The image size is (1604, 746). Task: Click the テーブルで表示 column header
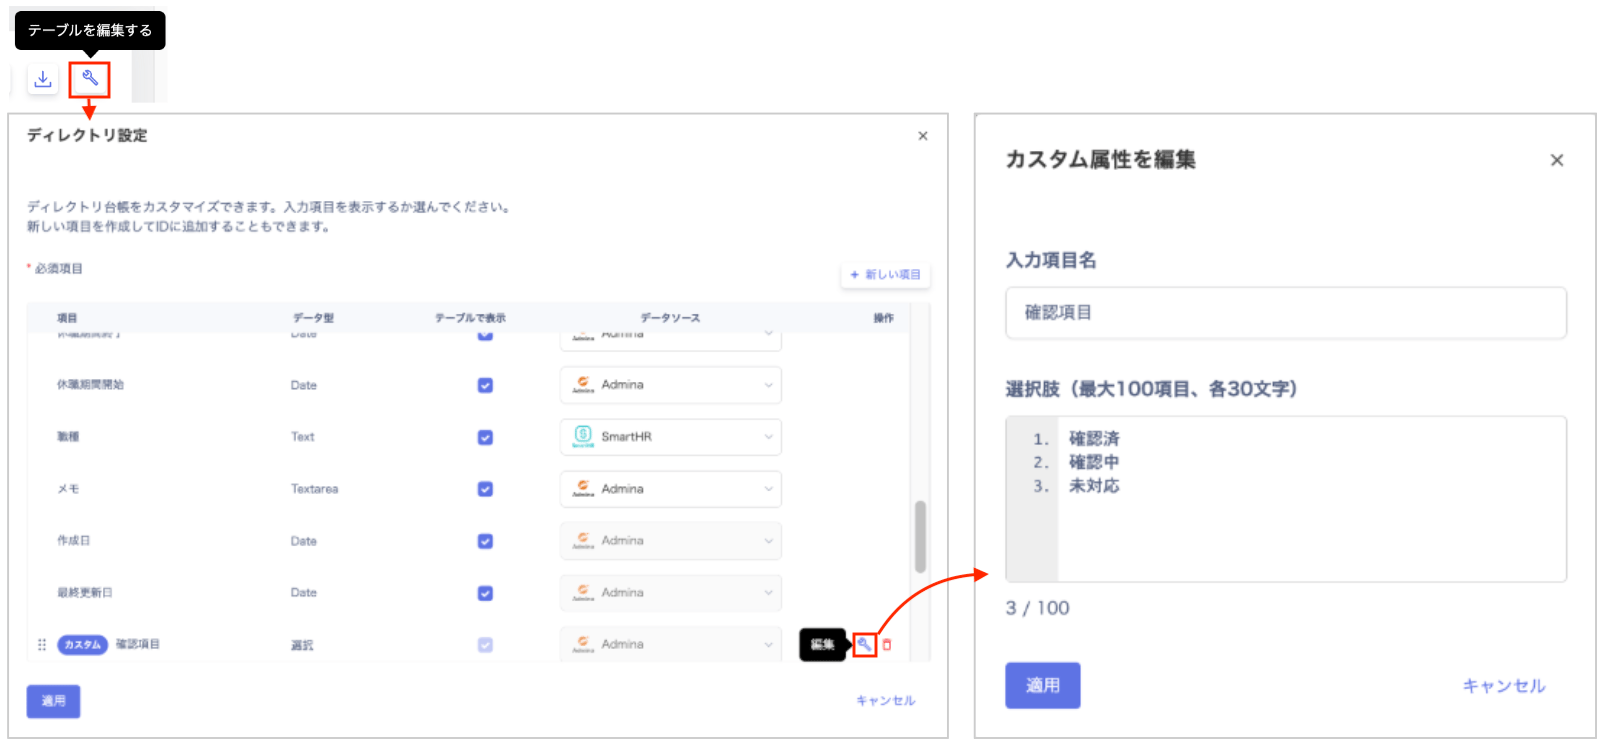470,318
